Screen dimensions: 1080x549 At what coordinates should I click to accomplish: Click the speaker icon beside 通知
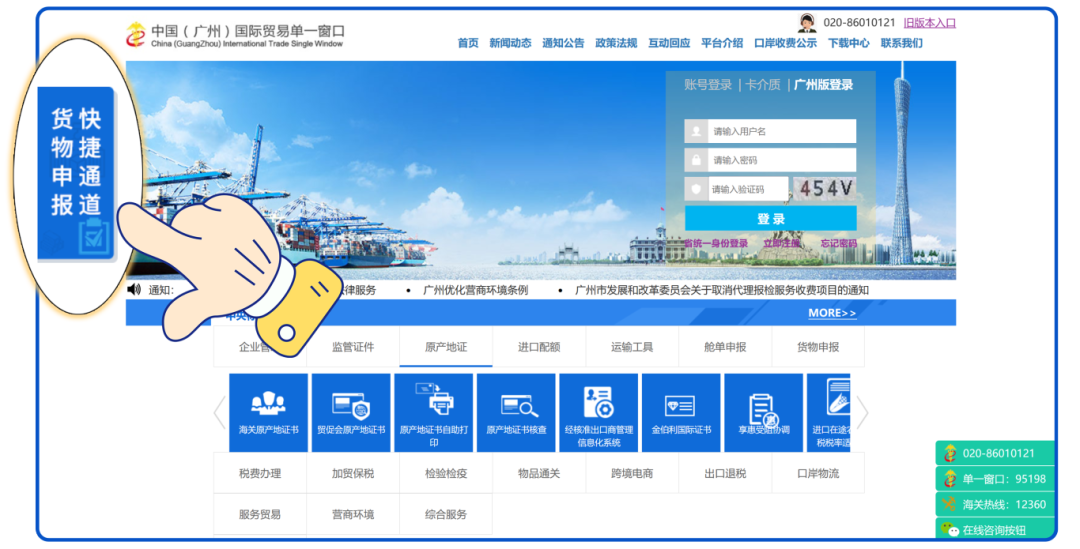coord(134,289)
